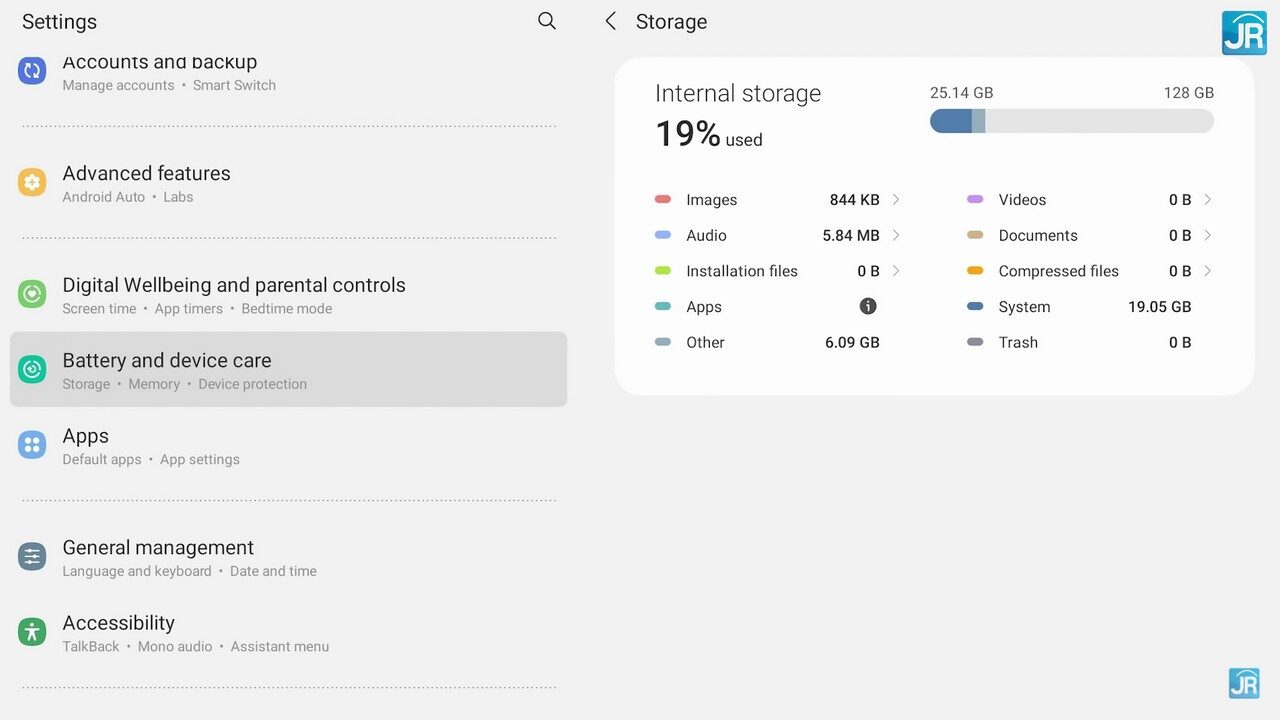Tap the back arrow beside Storage
Screen dimensions: 1280x720
point(611,21)
